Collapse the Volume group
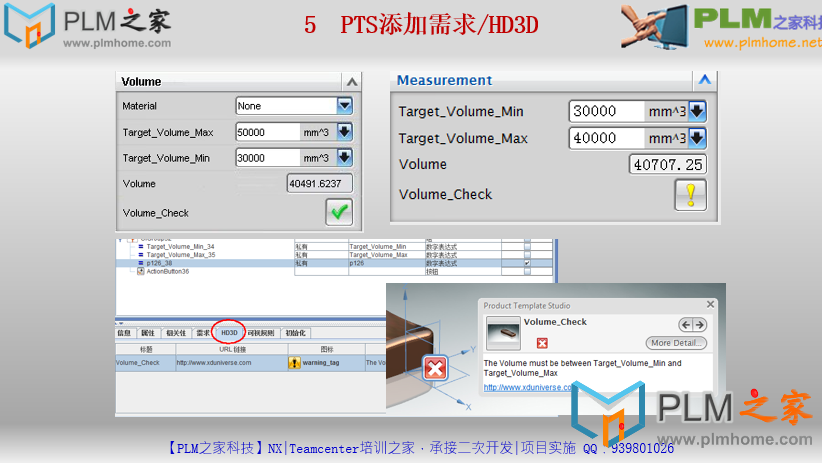Image resolution: width=822 pixels, height=463 pixels. click(352, 82)
